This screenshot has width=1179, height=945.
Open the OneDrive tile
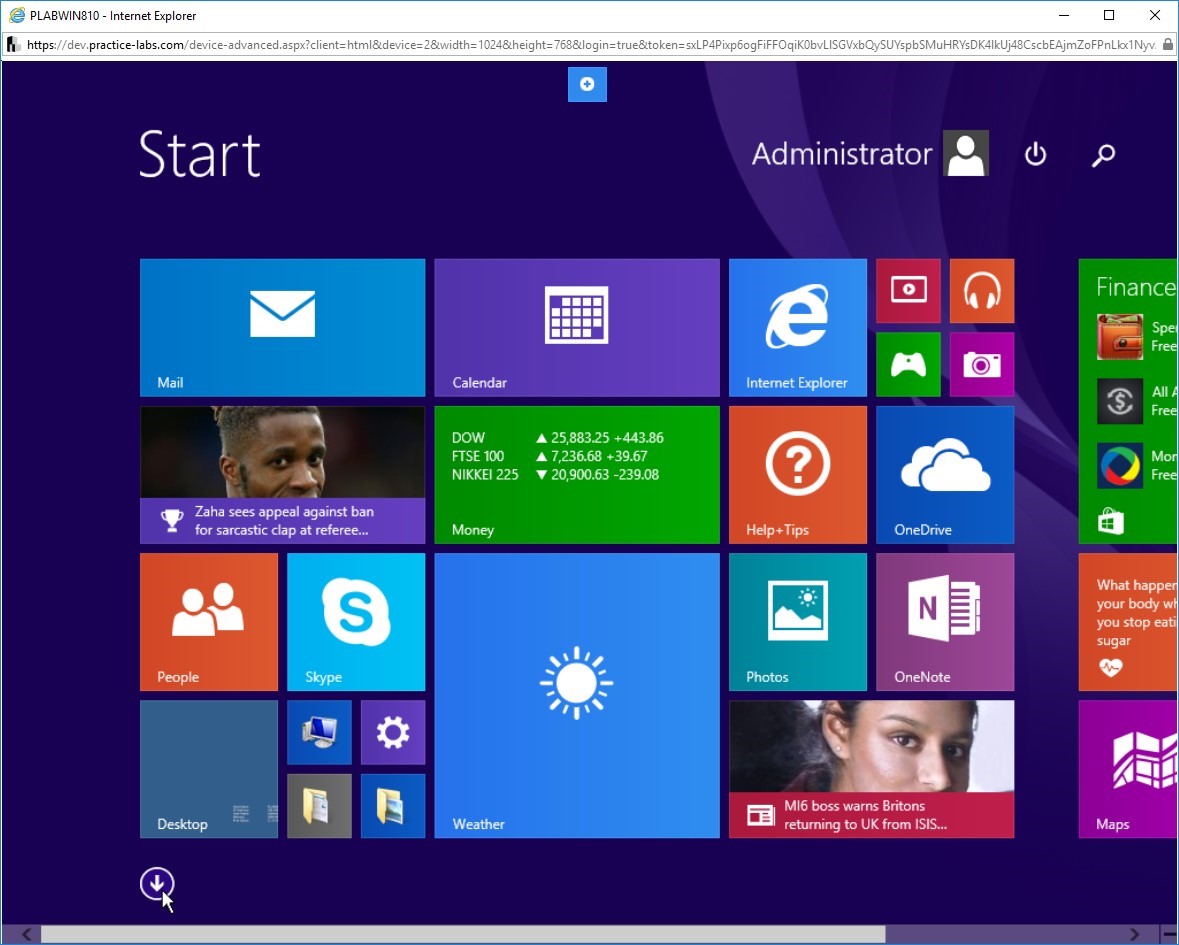click(x=945, y=475)
